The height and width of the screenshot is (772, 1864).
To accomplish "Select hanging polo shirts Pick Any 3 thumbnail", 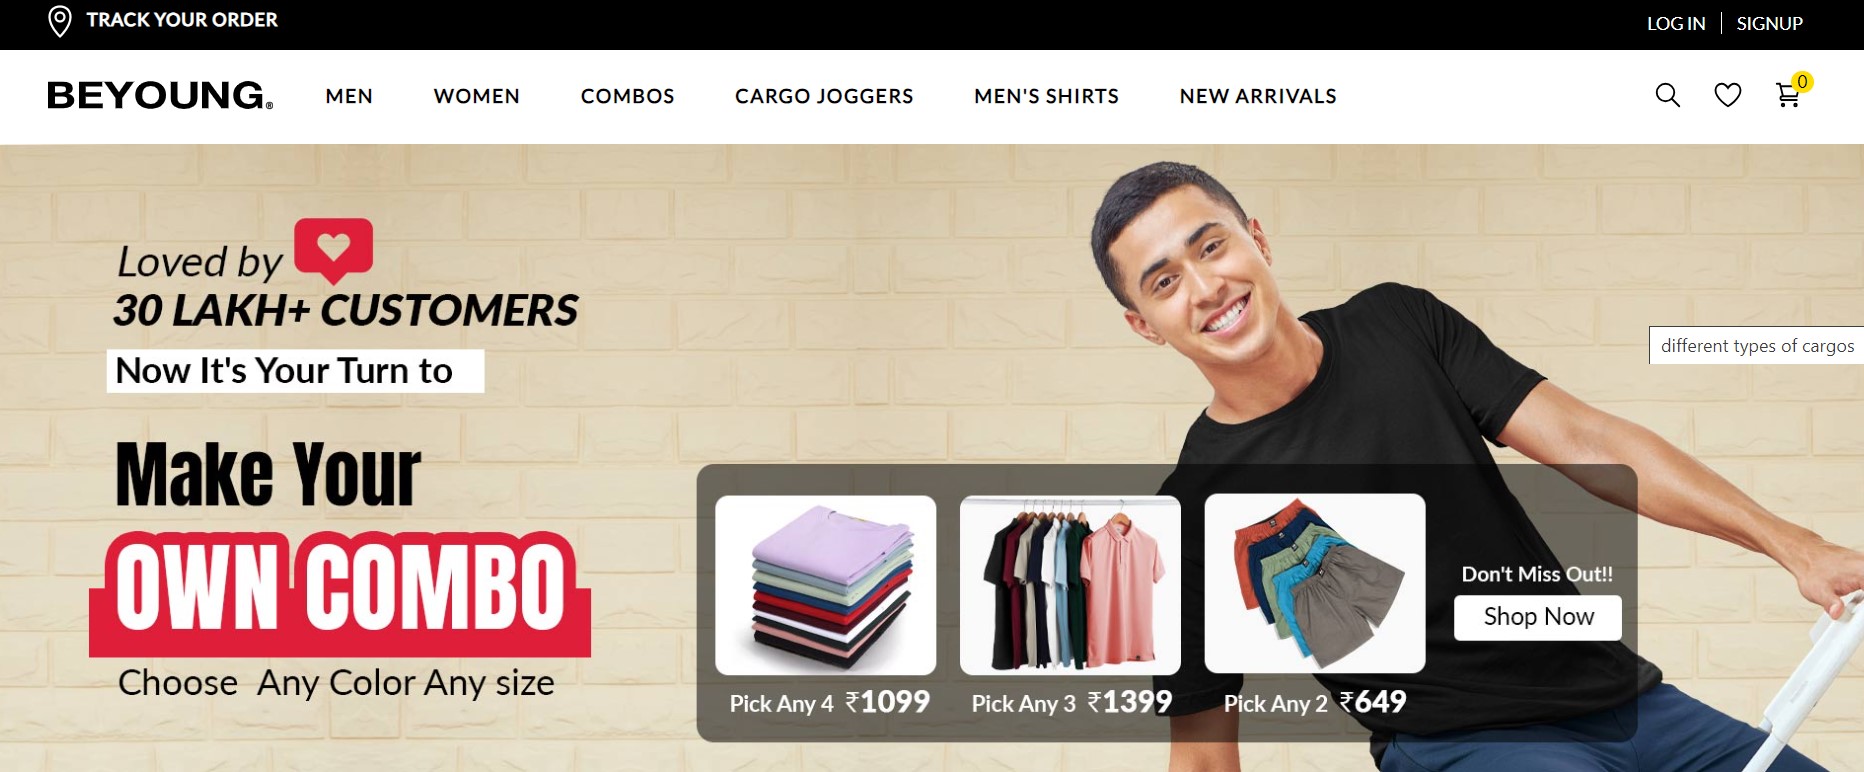I will click(x=1070, y=585).
